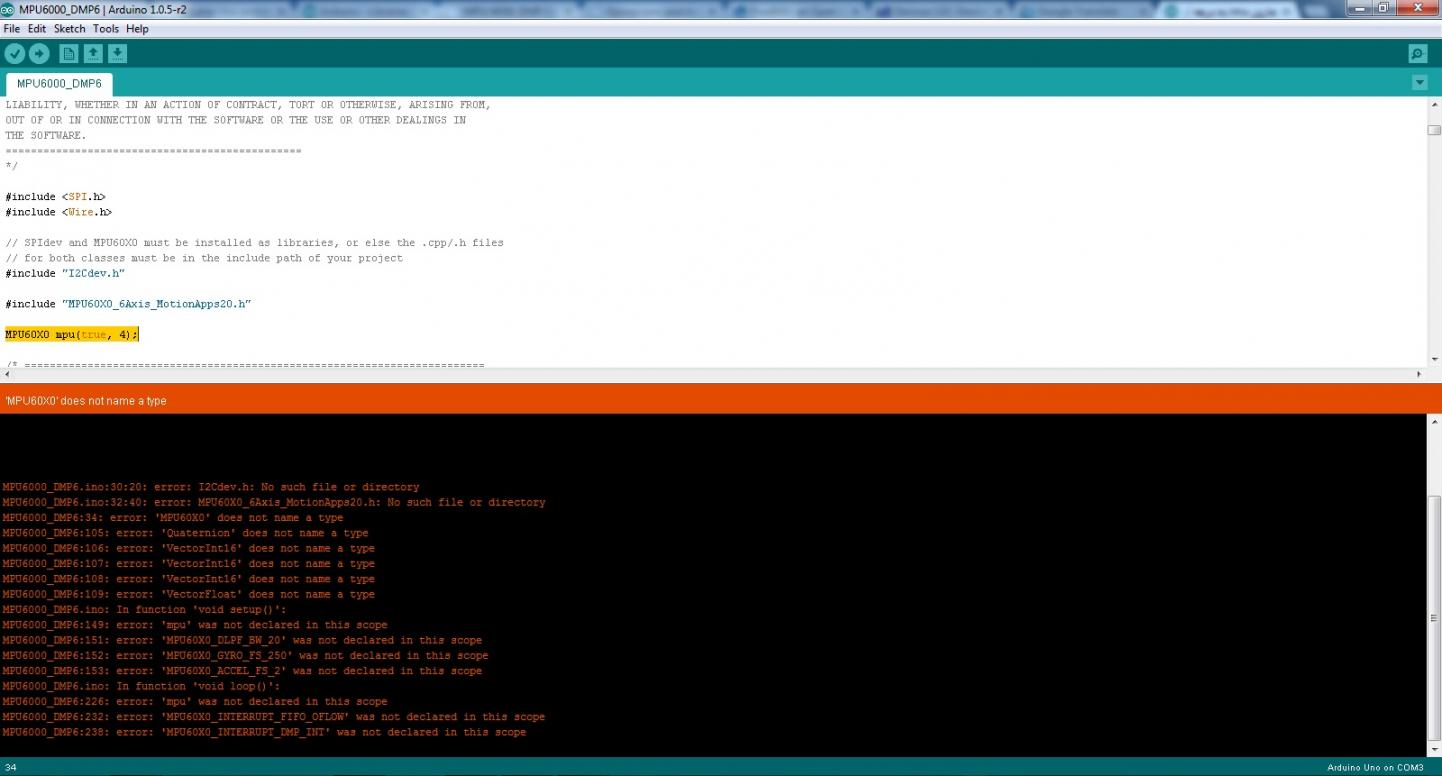Click the editor horizontal scrollbar right arrow

(x=1419, y=374)
